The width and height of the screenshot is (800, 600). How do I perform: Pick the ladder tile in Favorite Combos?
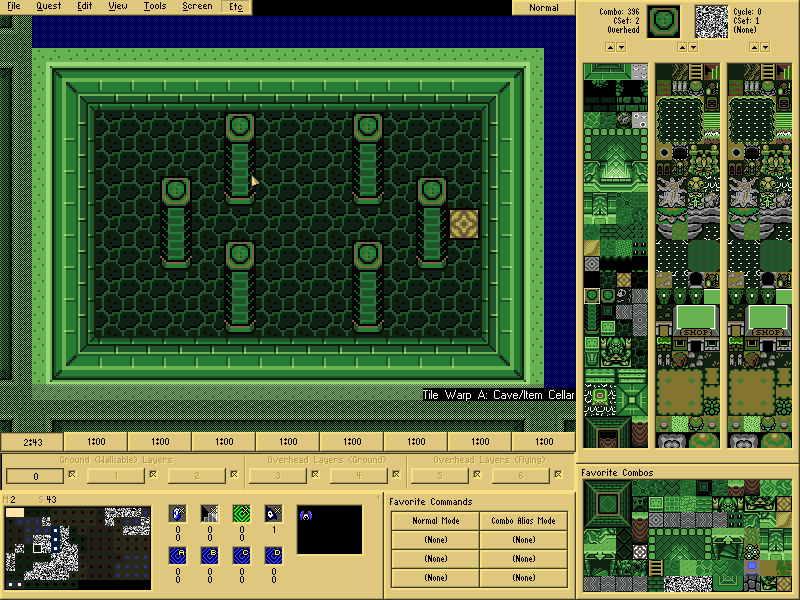(x=657, y=567)
